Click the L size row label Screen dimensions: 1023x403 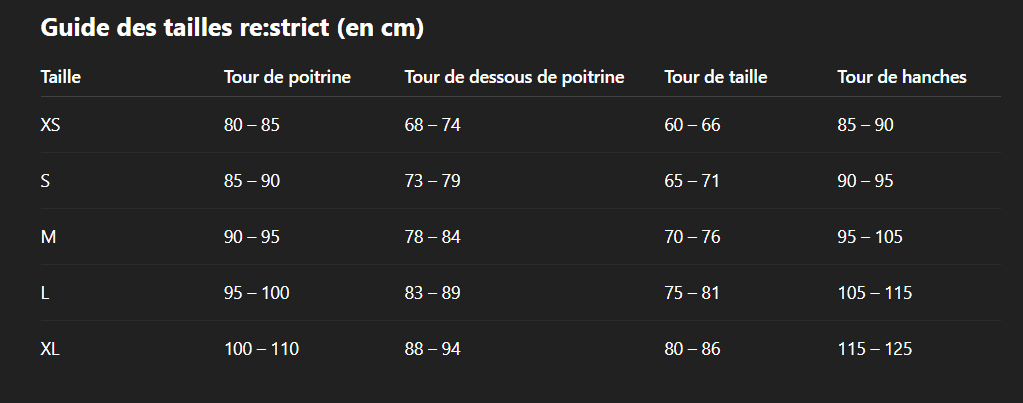(45, 293)
